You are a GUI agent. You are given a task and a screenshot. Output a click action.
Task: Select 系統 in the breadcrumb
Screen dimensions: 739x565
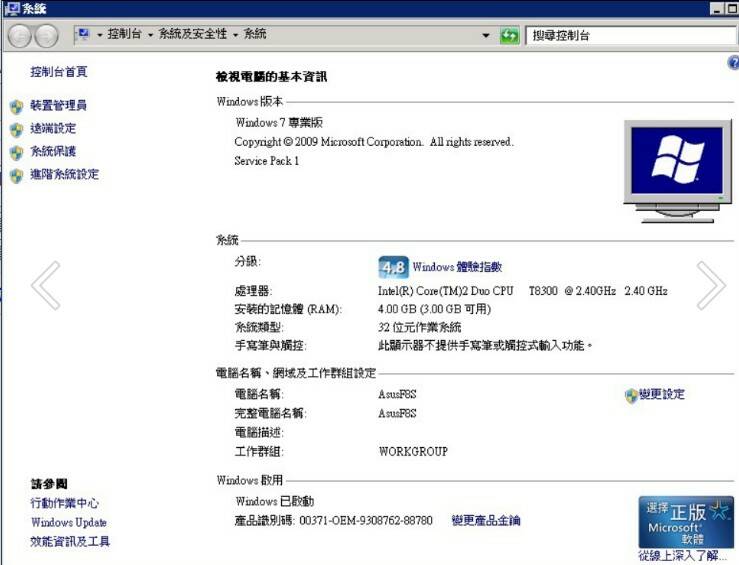click(x=255, y=34)
